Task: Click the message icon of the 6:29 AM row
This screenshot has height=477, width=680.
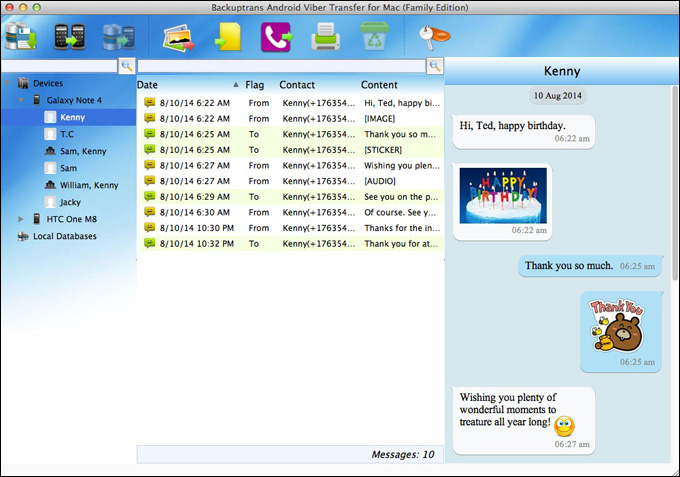Action: [x=150, y=196]
